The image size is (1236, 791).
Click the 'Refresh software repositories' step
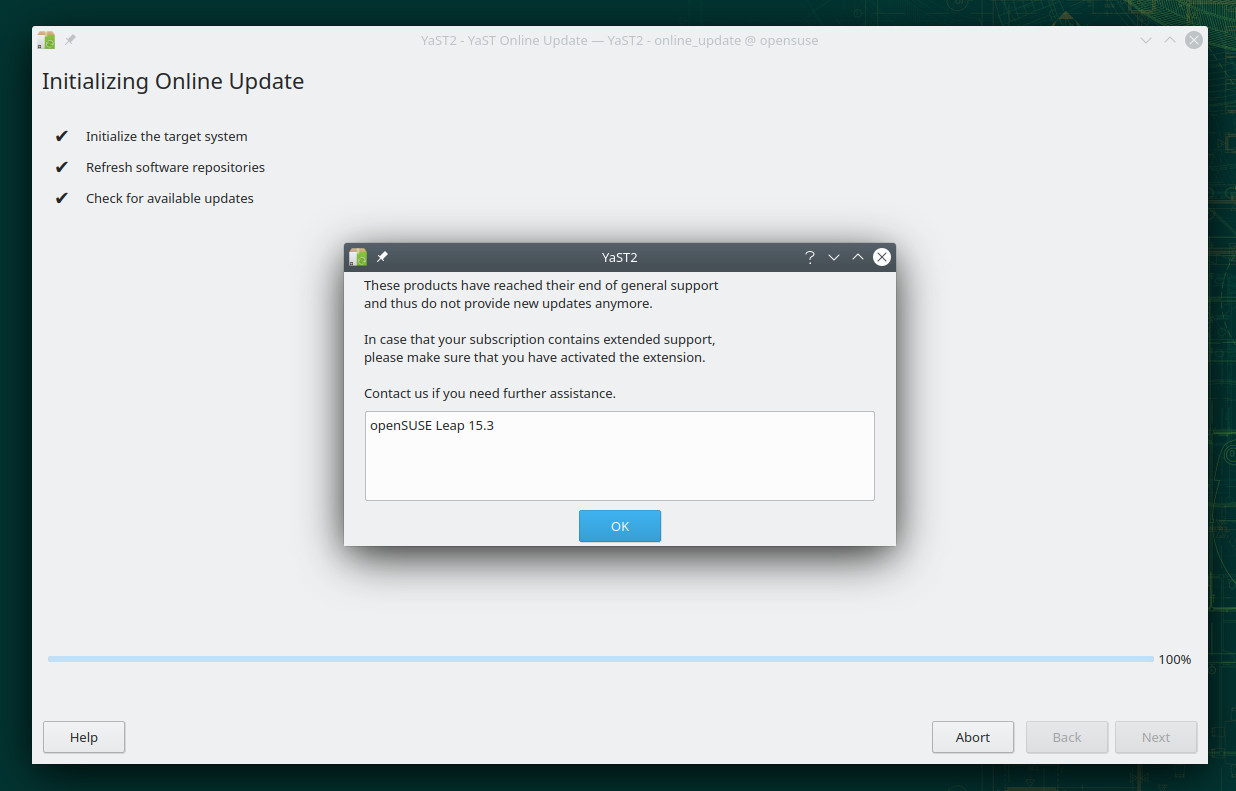pyautogui.click(x=175, y=167)
